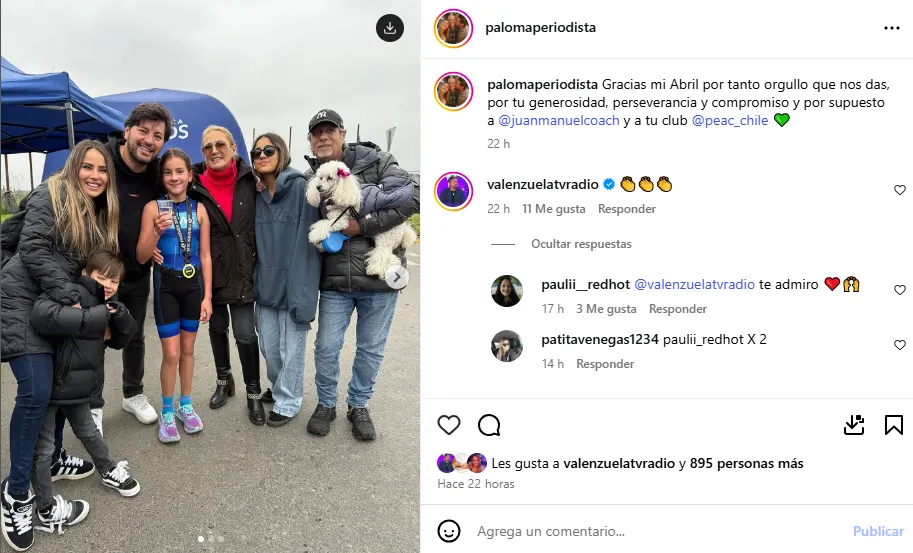Like the patitavenegas1234 reply

click(x=900, y=345)
